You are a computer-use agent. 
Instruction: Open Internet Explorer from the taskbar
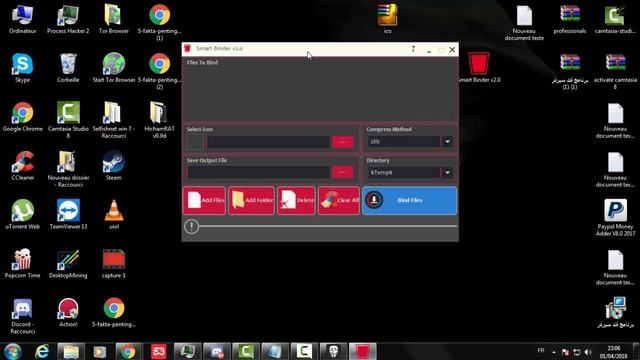pos(42,351)
